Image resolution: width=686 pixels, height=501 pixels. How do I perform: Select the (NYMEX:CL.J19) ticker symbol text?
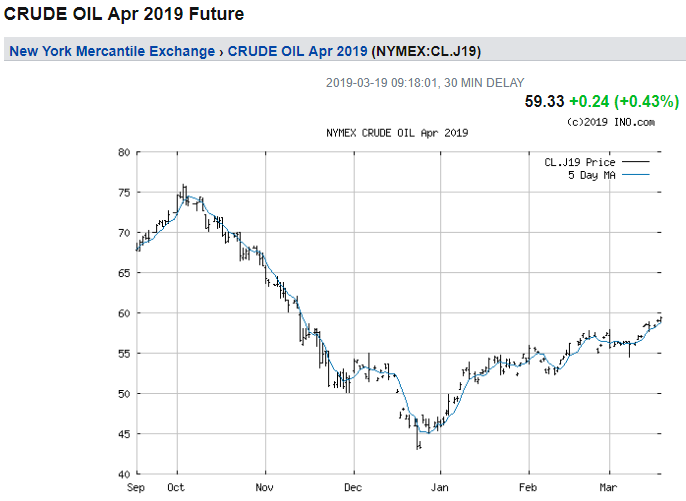[x=431, y=51]
